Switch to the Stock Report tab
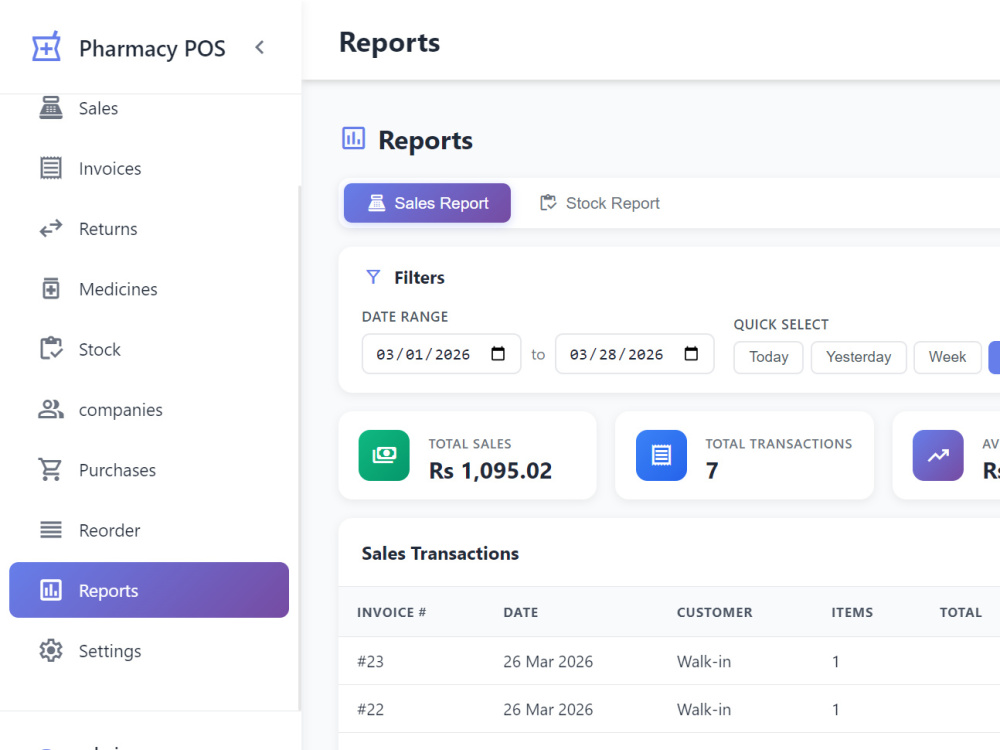Viewport: 1000px width, 750px height. 599,203
